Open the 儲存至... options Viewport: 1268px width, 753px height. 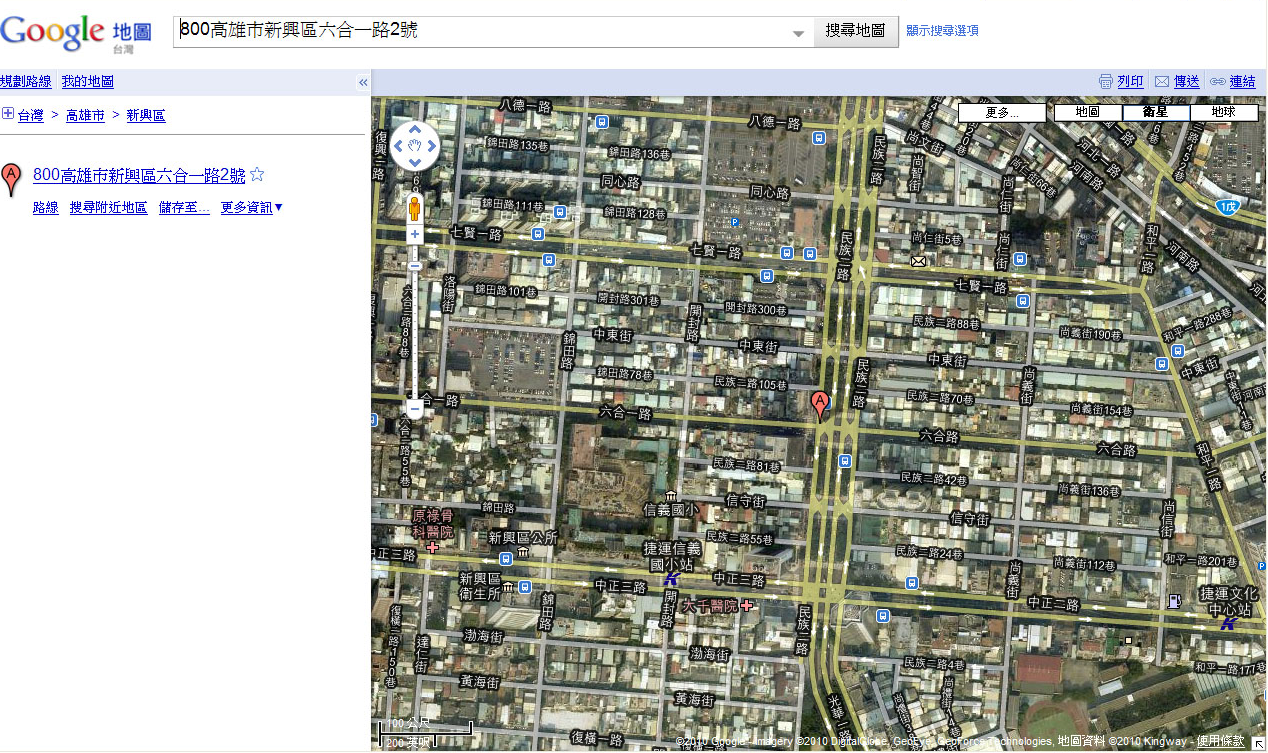(x=184, y=208)
